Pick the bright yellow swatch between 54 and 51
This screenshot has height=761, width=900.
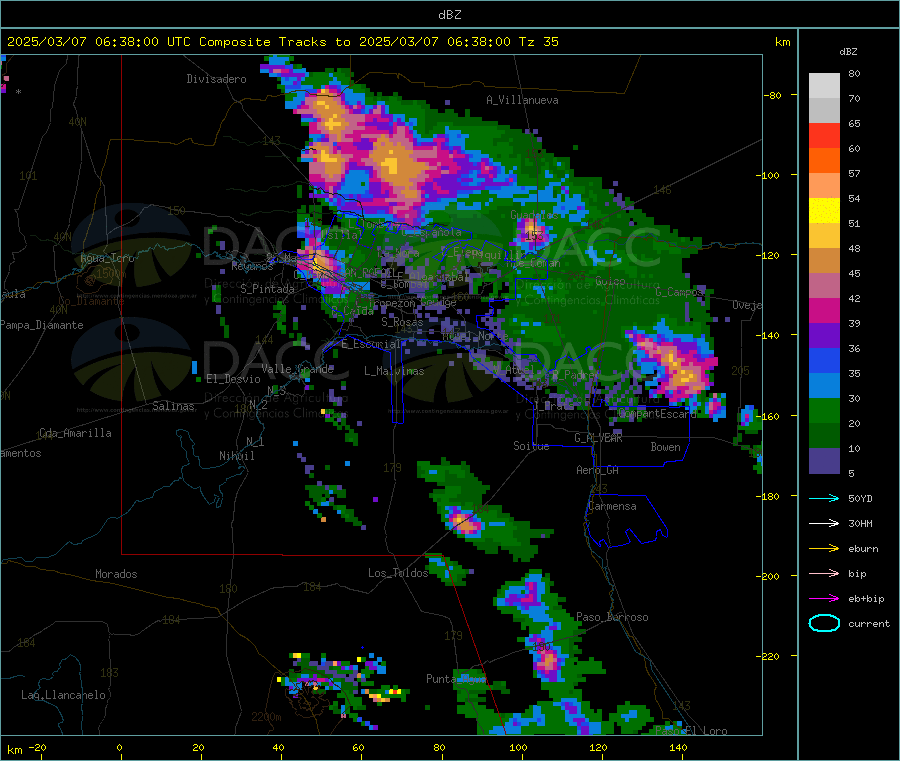coord(824,211)
